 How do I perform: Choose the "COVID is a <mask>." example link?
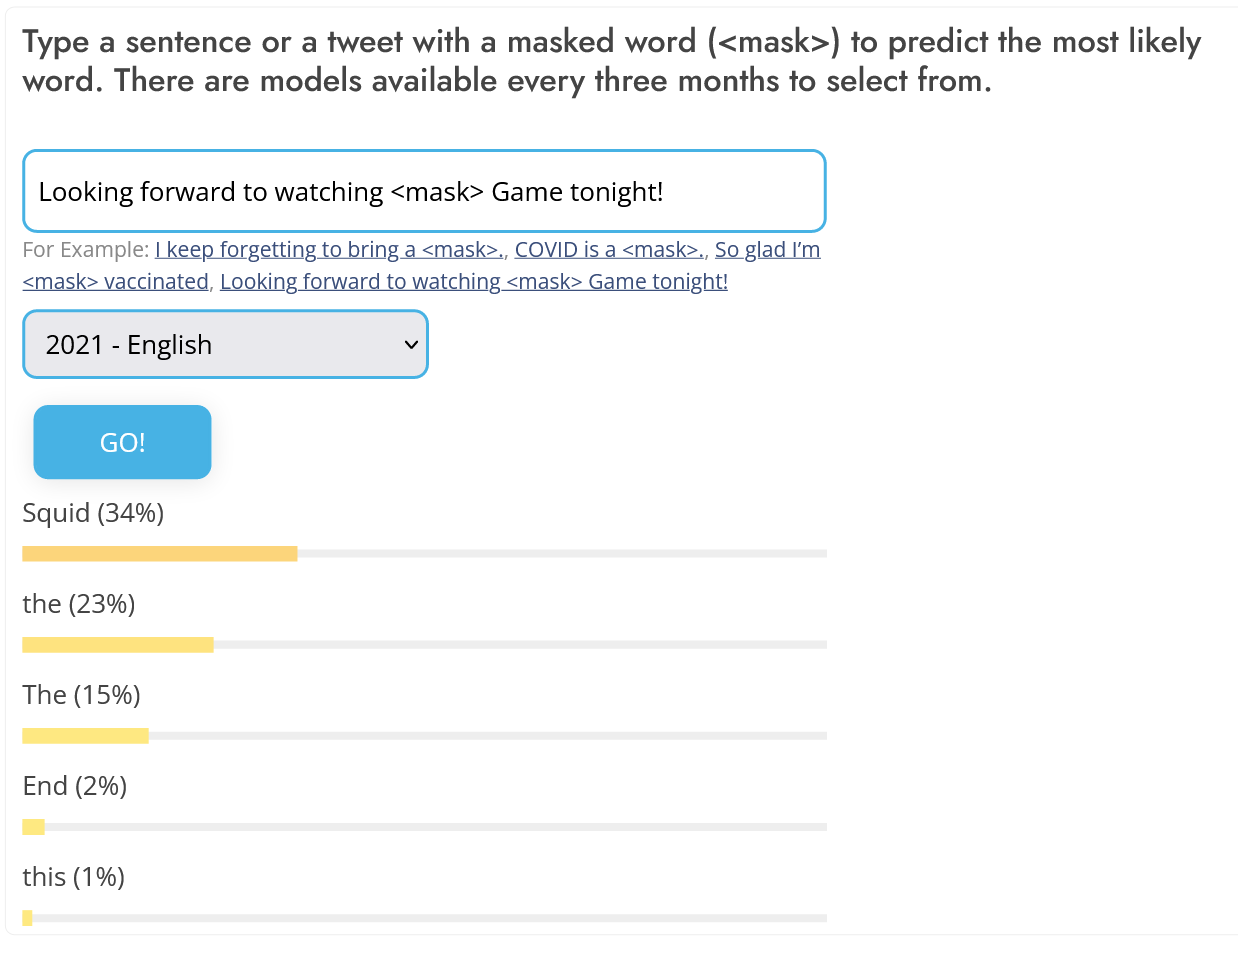609,250
